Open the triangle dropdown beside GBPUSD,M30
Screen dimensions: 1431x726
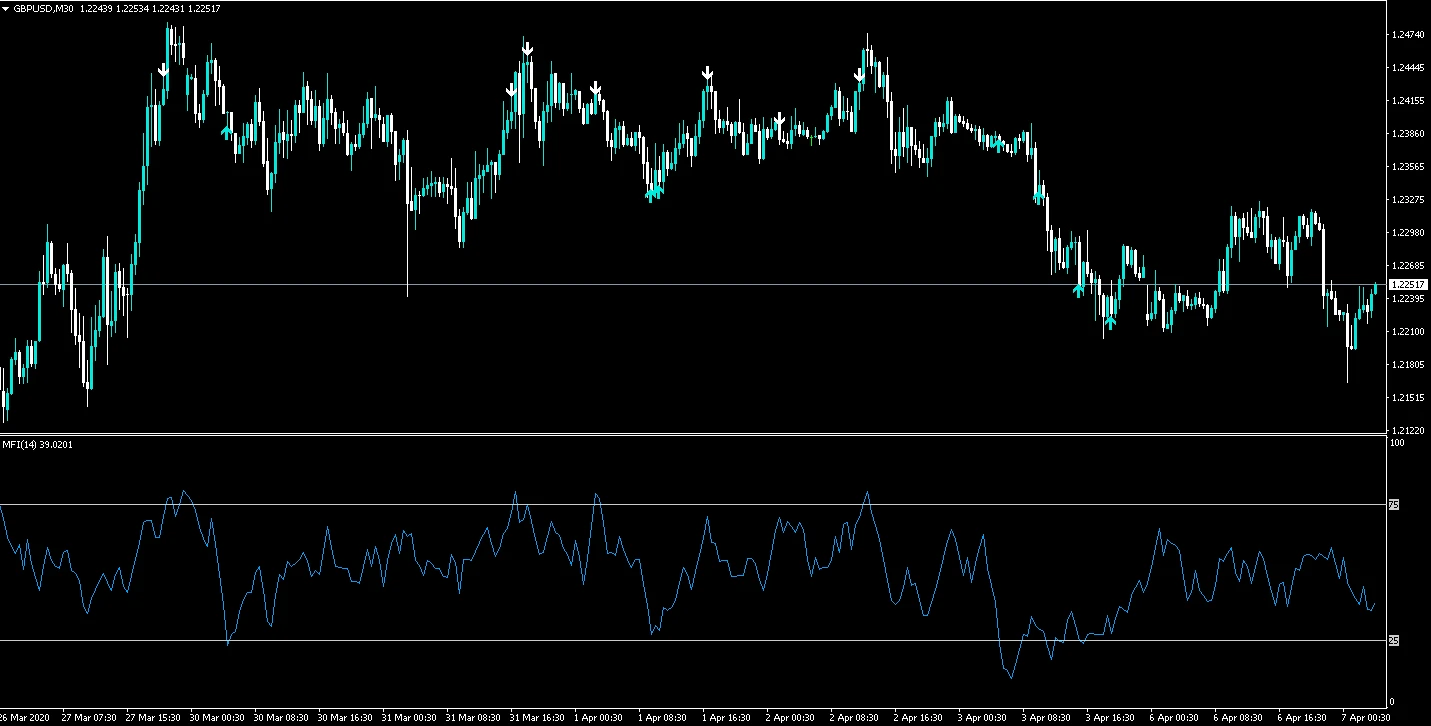[6, 8]
